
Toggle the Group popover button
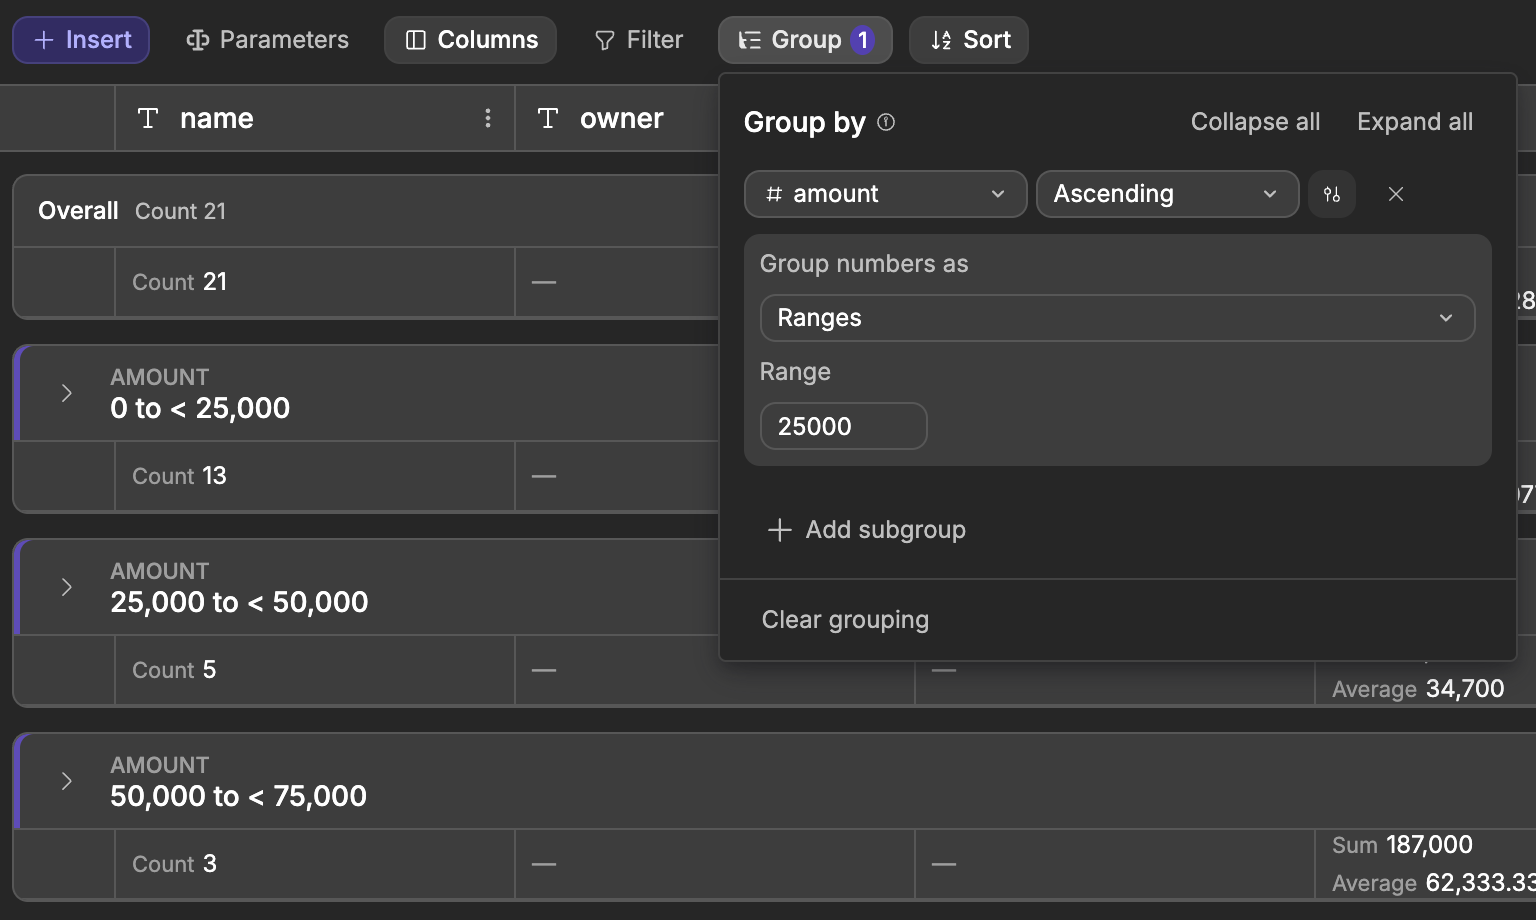805,40
